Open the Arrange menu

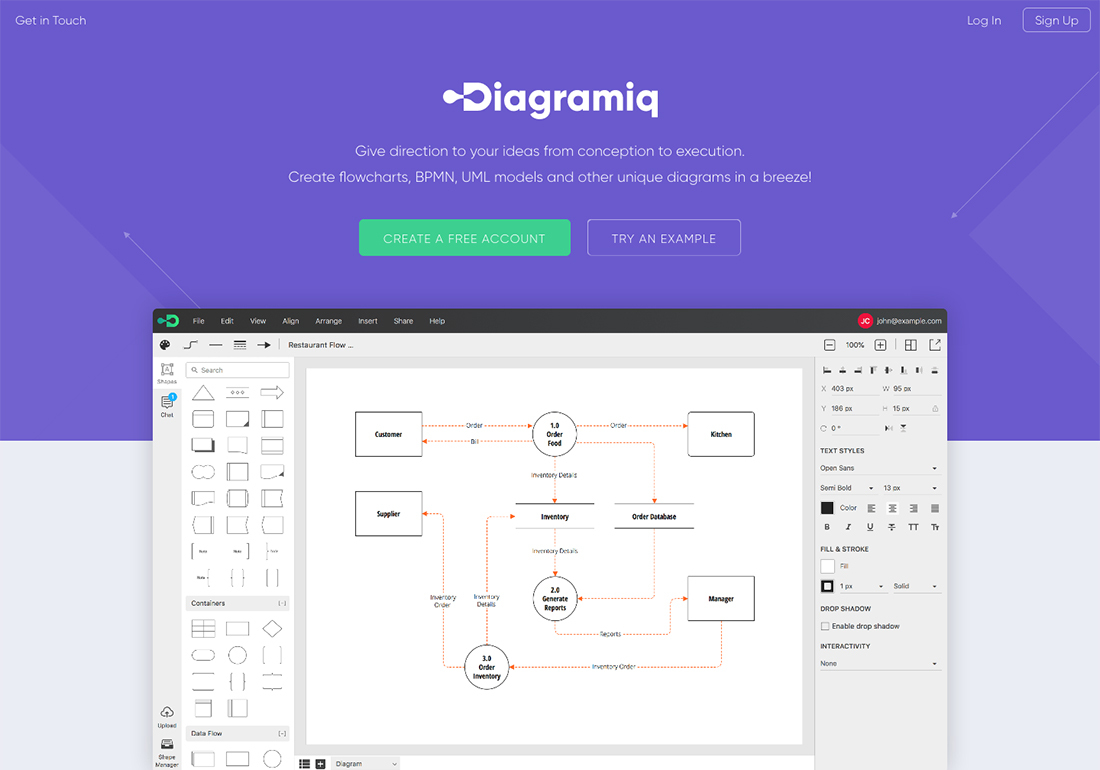[x=328, y=321]
